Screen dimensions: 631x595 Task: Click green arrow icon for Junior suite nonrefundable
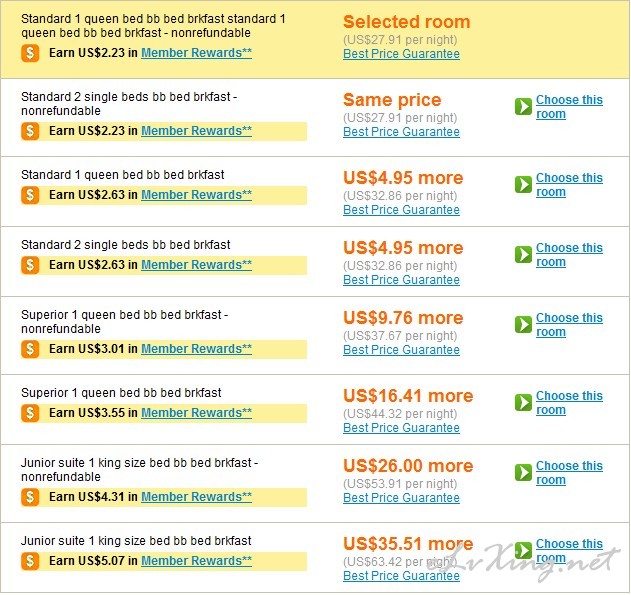coord(523,473)
